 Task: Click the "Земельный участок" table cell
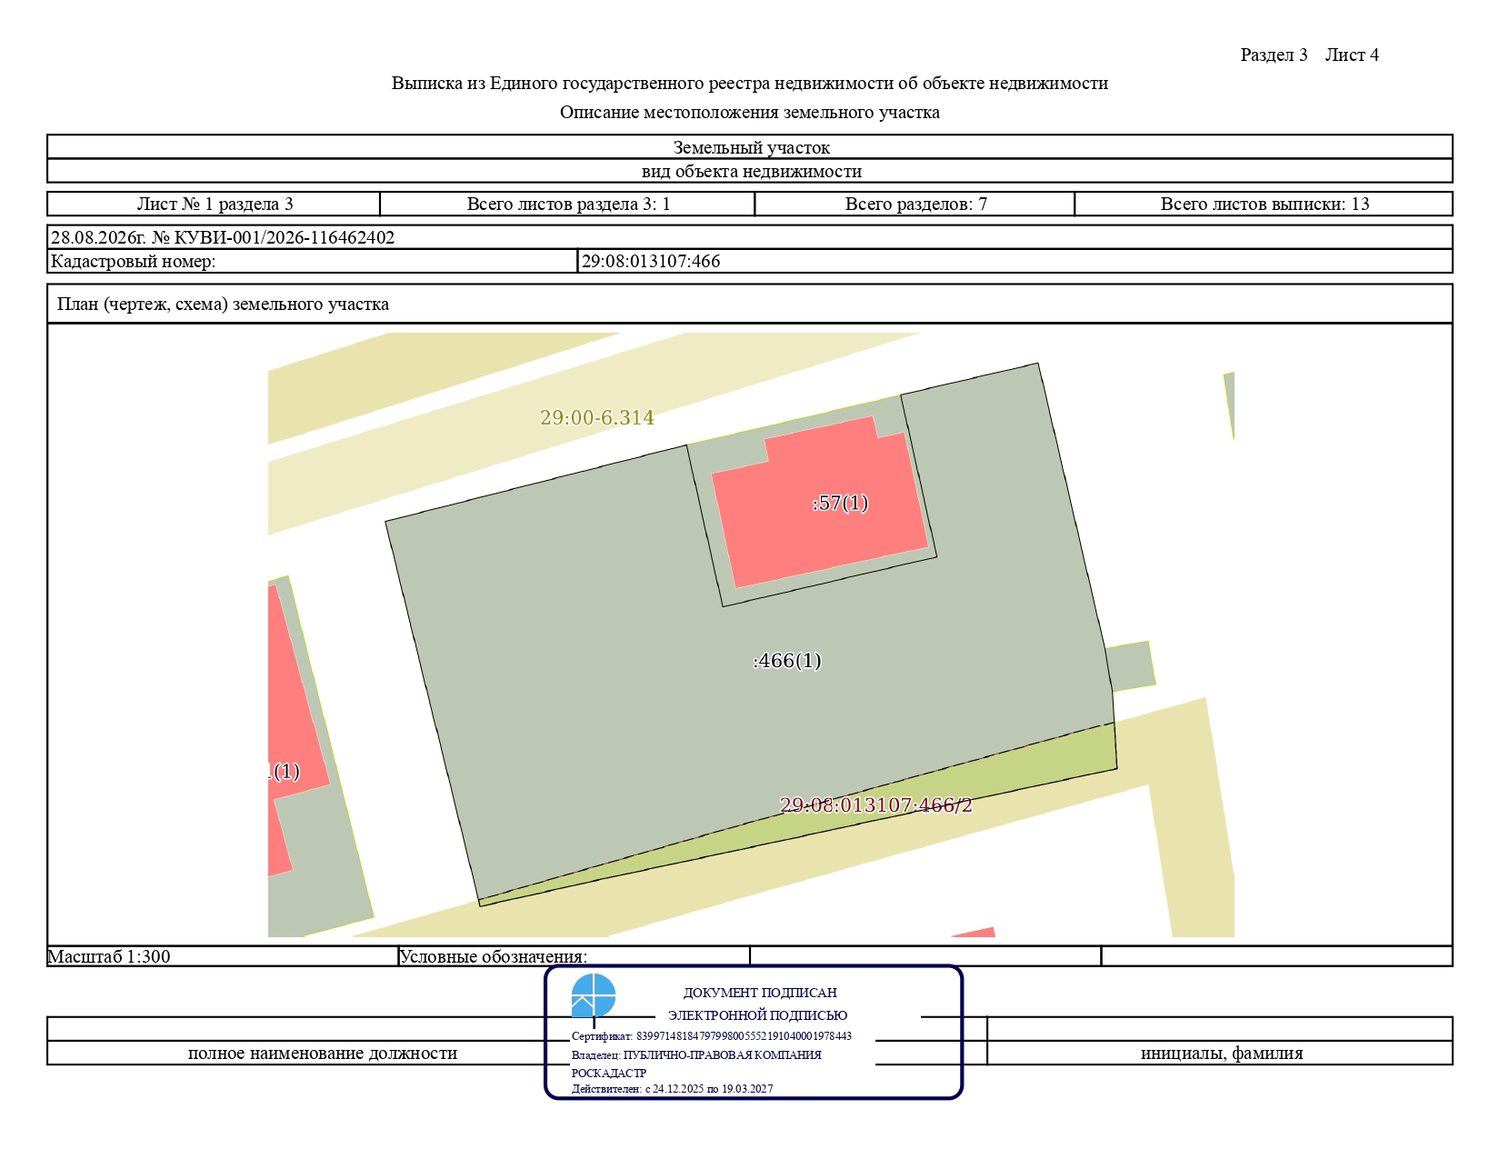pyautogui.click(x=751, y=147)
